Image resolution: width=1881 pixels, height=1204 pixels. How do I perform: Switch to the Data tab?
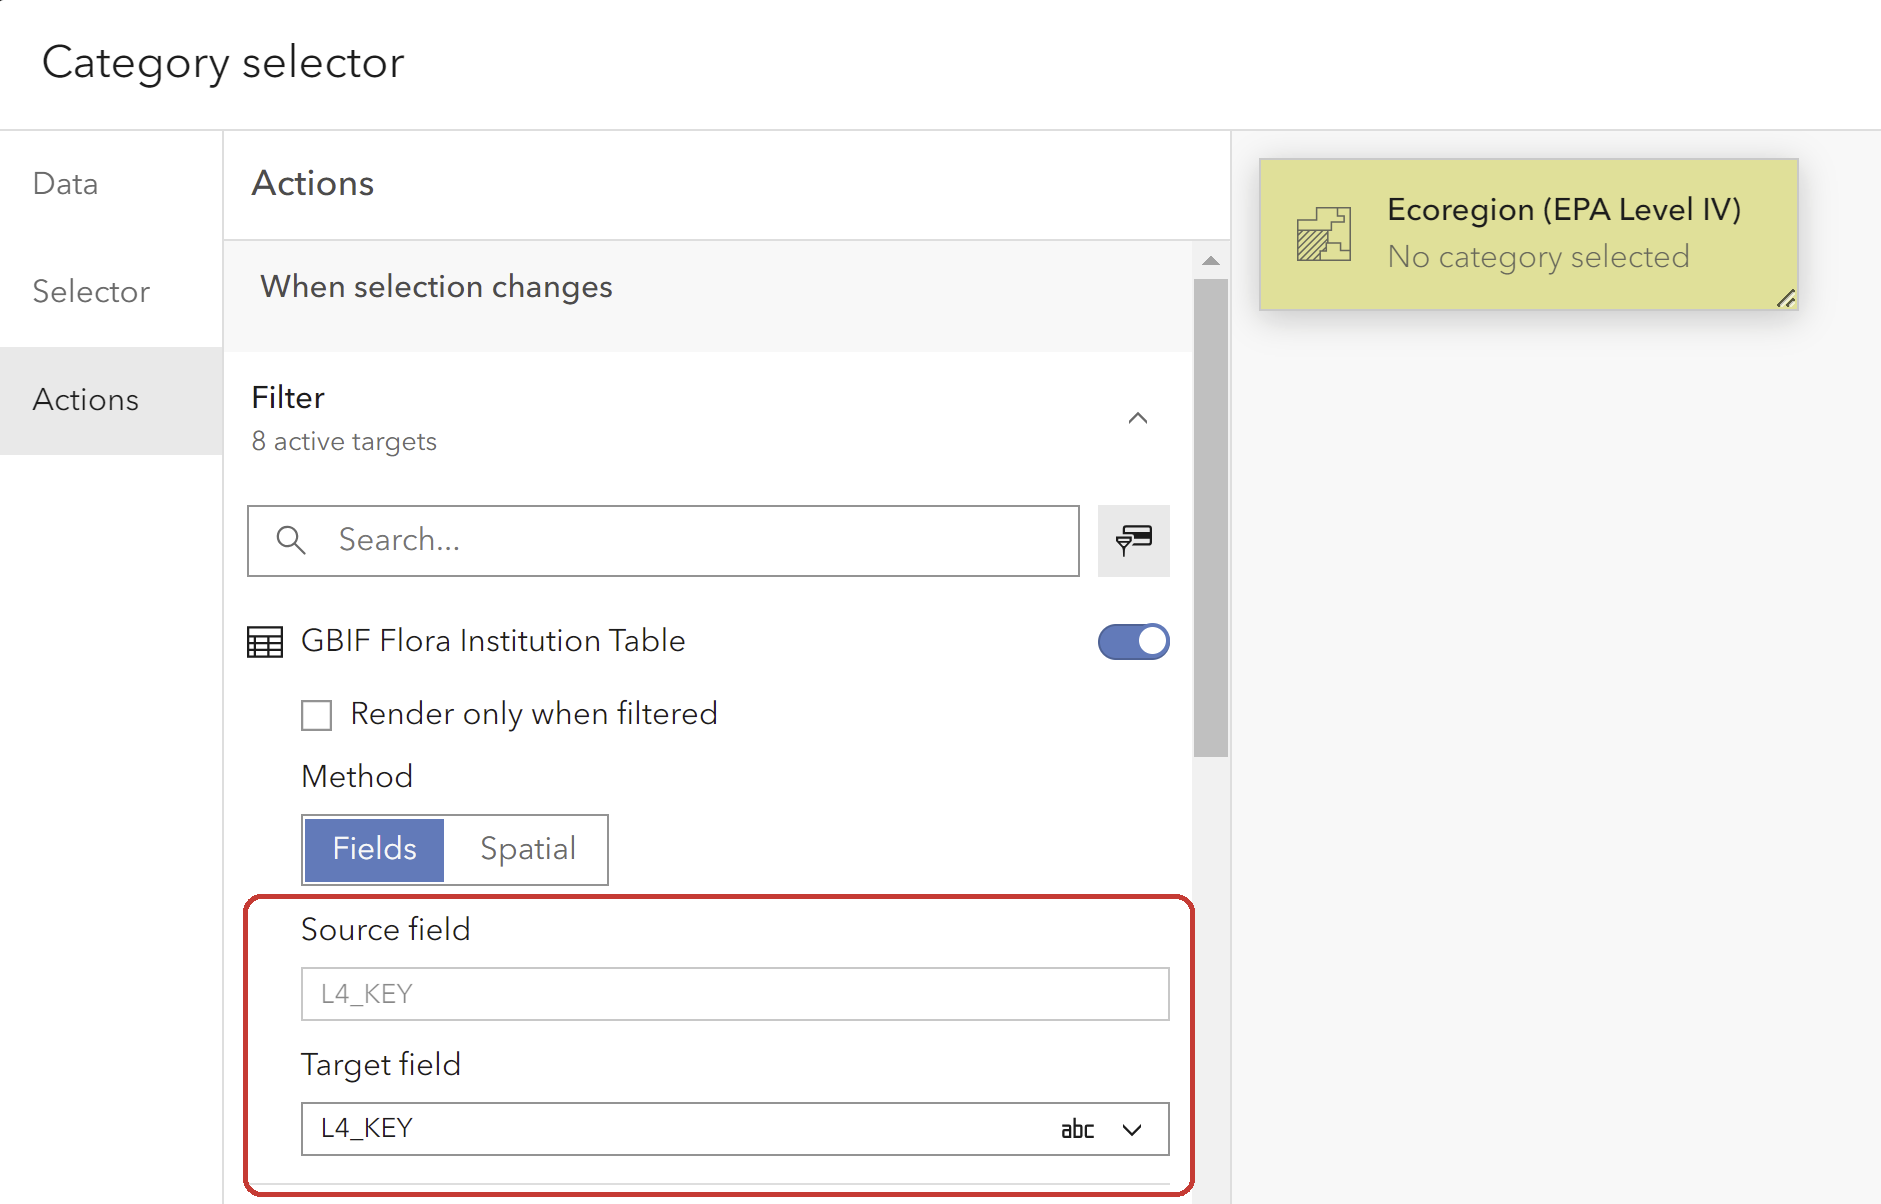(x=64, y=183)
